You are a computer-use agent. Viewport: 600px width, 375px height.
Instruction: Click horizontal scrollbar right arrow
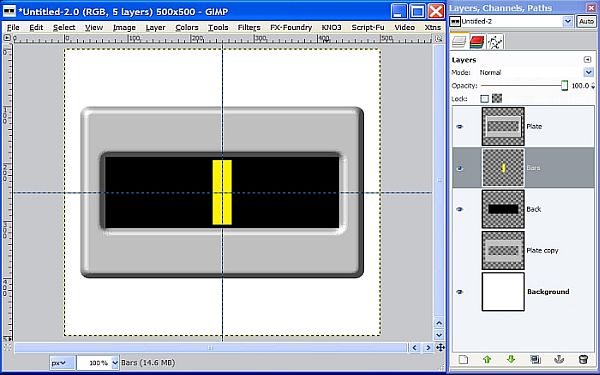point(428,347)
